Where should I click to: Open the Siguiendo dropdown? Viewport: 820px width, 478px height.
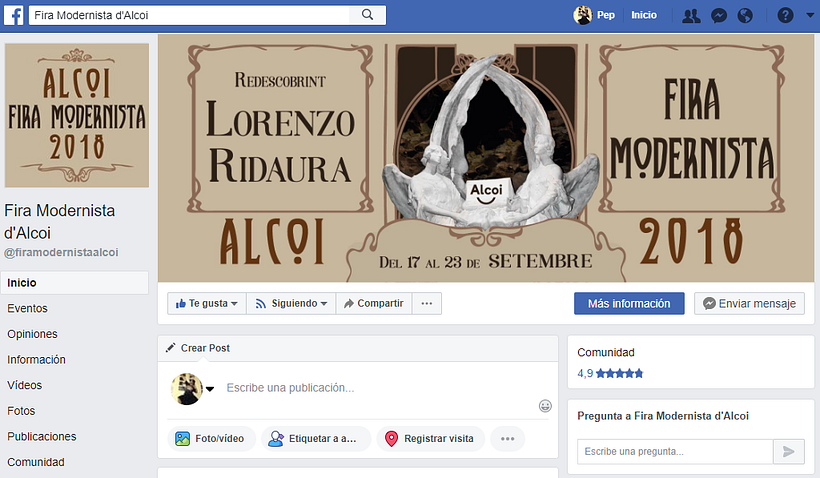click(x=291, y=303)
